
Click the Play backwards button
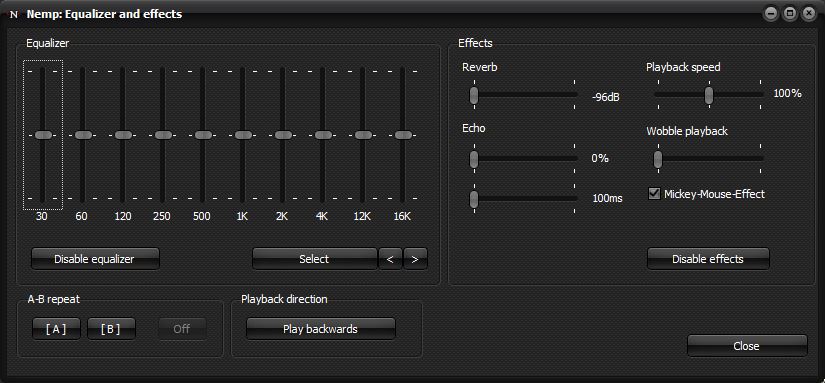click(x=320, y=329)
